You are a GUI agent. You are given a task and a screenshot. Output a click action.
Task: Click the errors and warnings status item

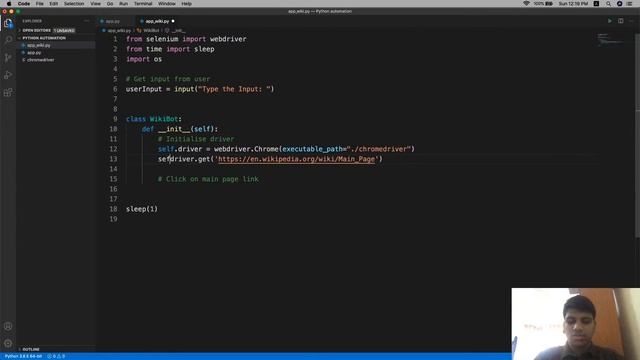pyautogui.click(x=56, y=356)
